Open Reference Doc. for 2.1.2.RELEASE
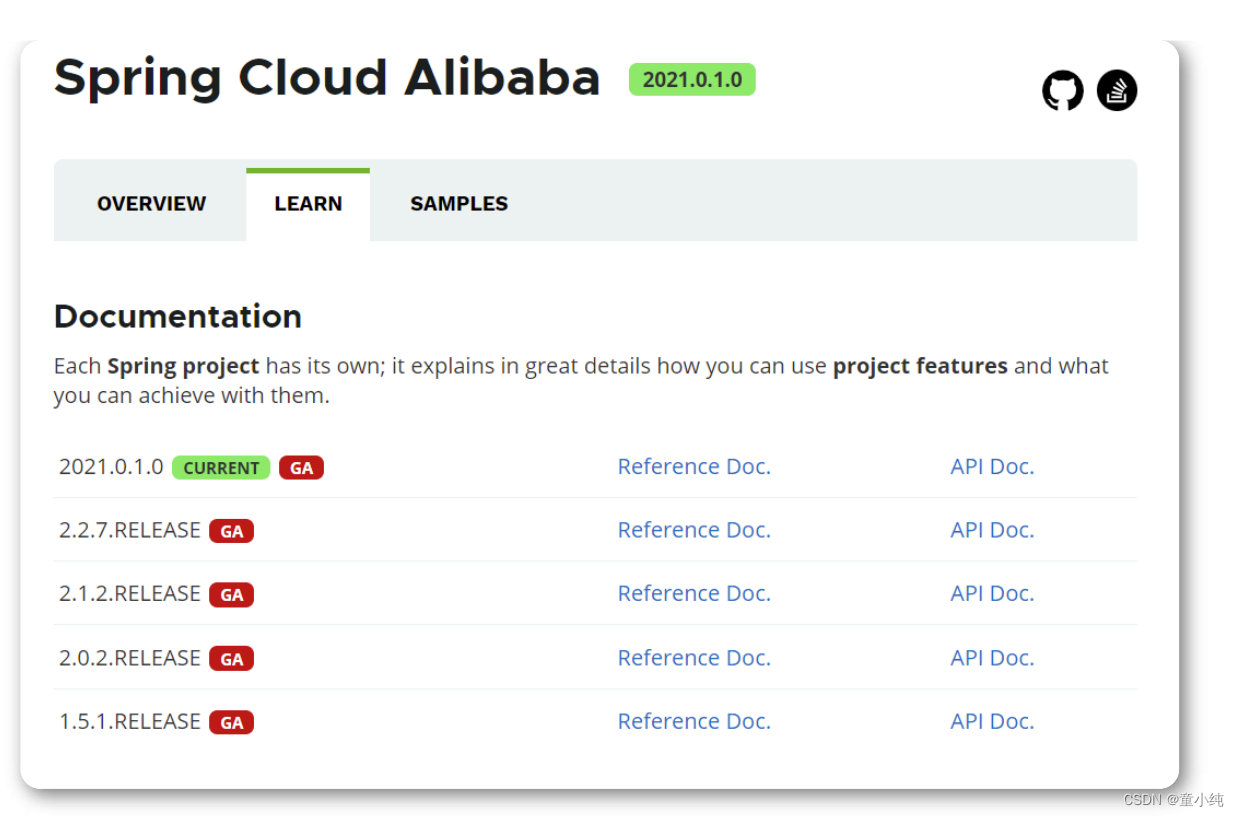 694,594
